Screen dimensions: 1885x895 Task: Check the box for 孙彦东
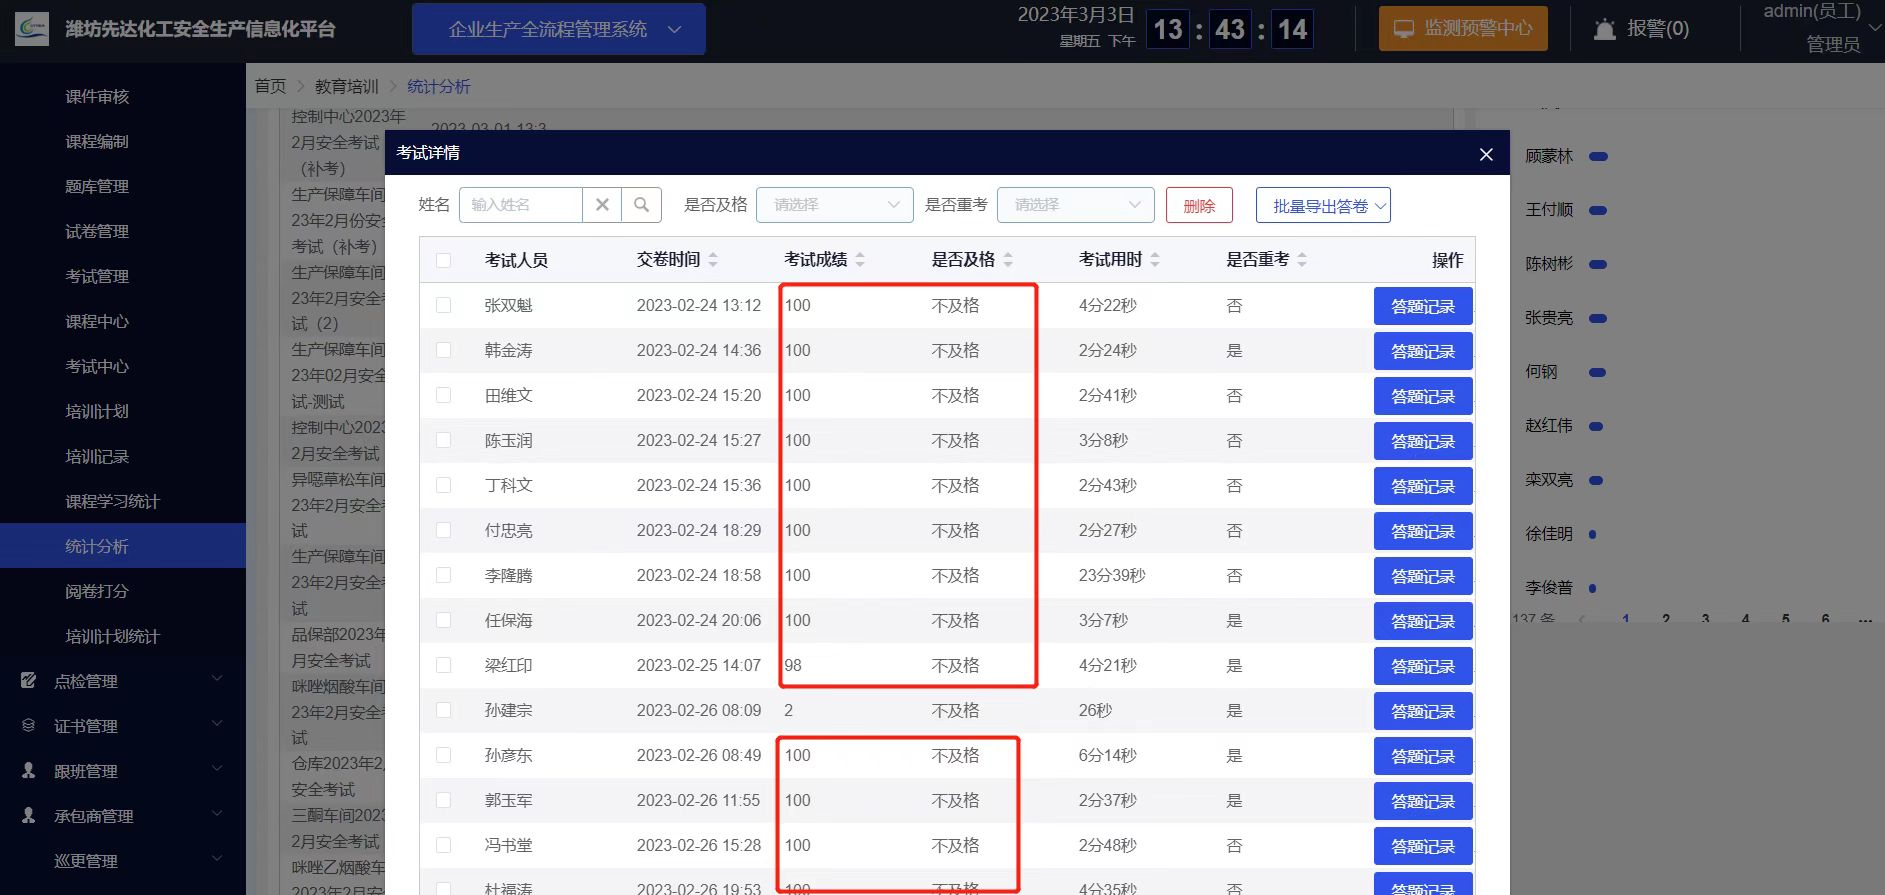[444, 755]
